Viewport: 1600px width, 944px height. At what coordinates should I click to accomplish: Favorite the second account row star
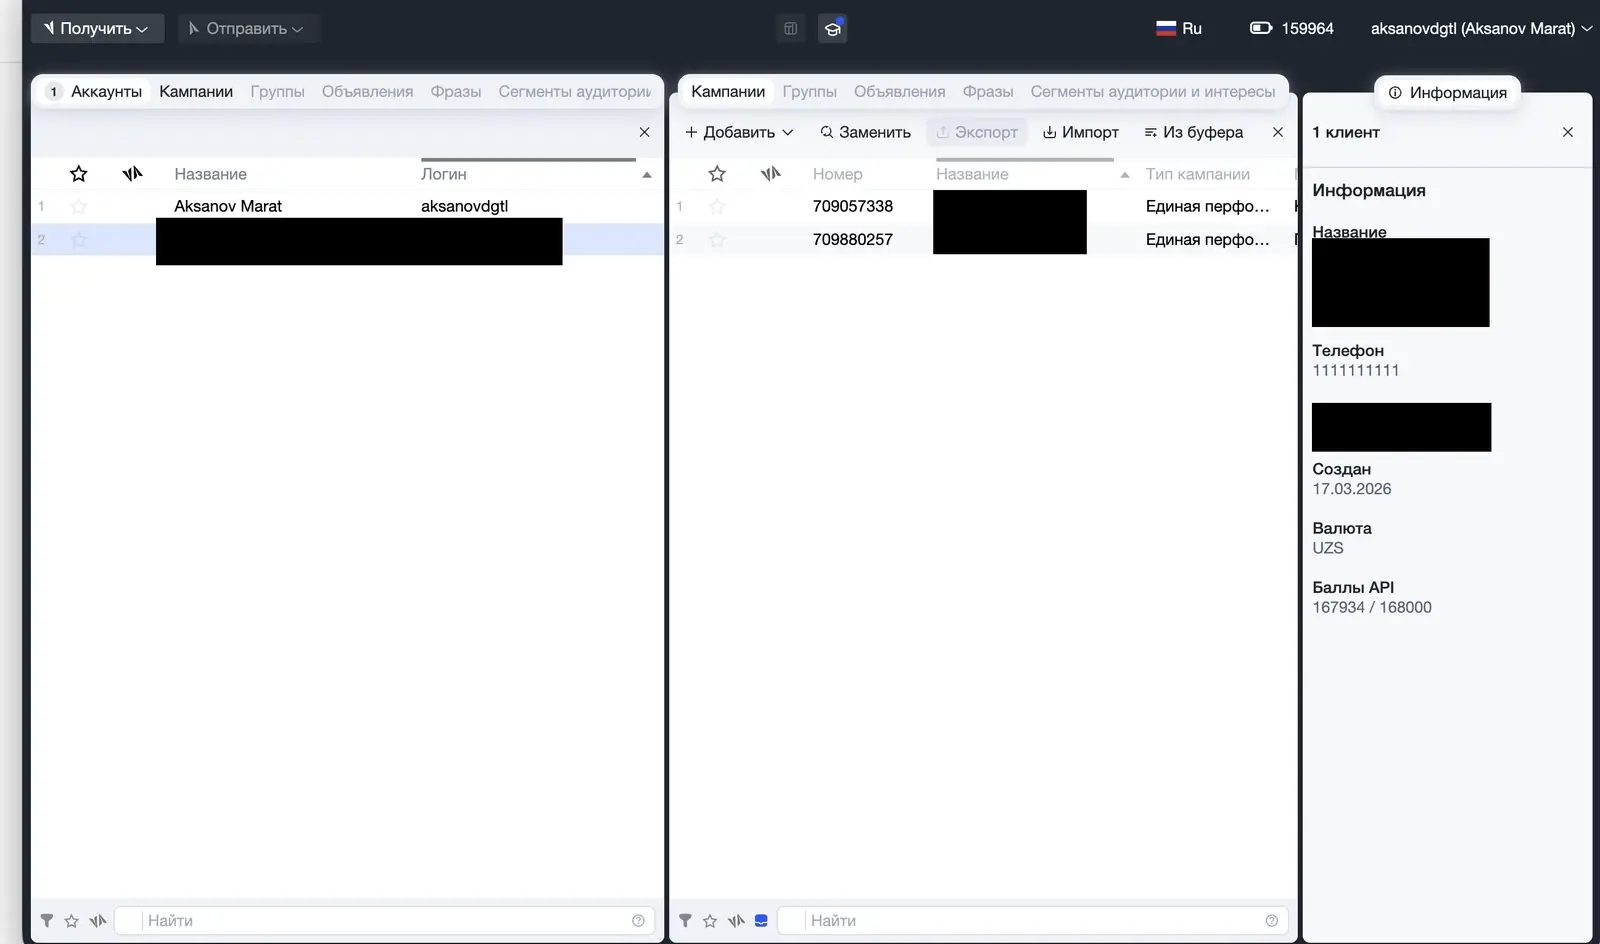tap(79, 239)
